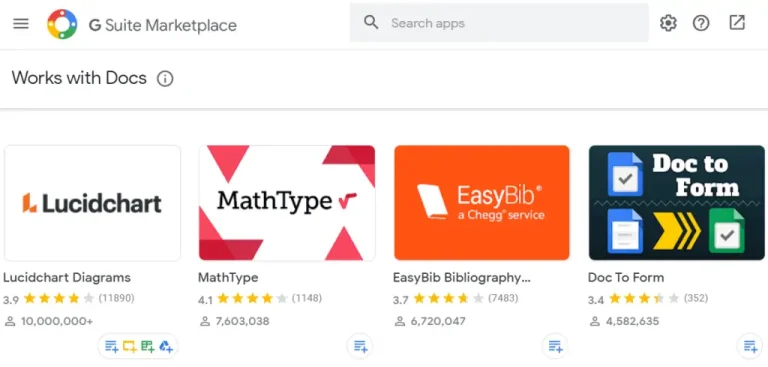Screen dimensions: 768x367
Task: Click the Drive add-on icon under Lucidchart
Action: pos(166,346)
